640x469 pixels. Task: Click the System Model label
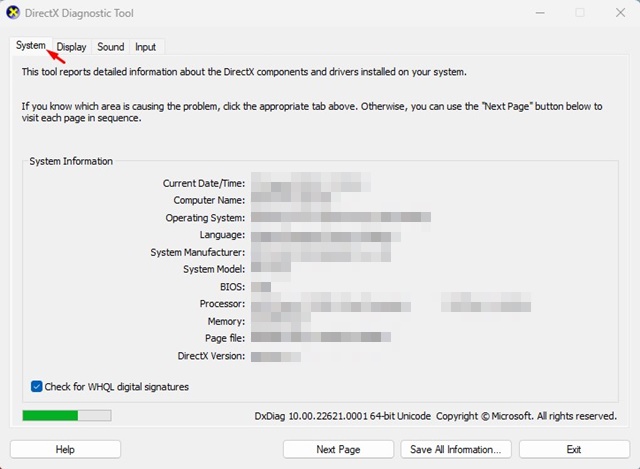214,269
